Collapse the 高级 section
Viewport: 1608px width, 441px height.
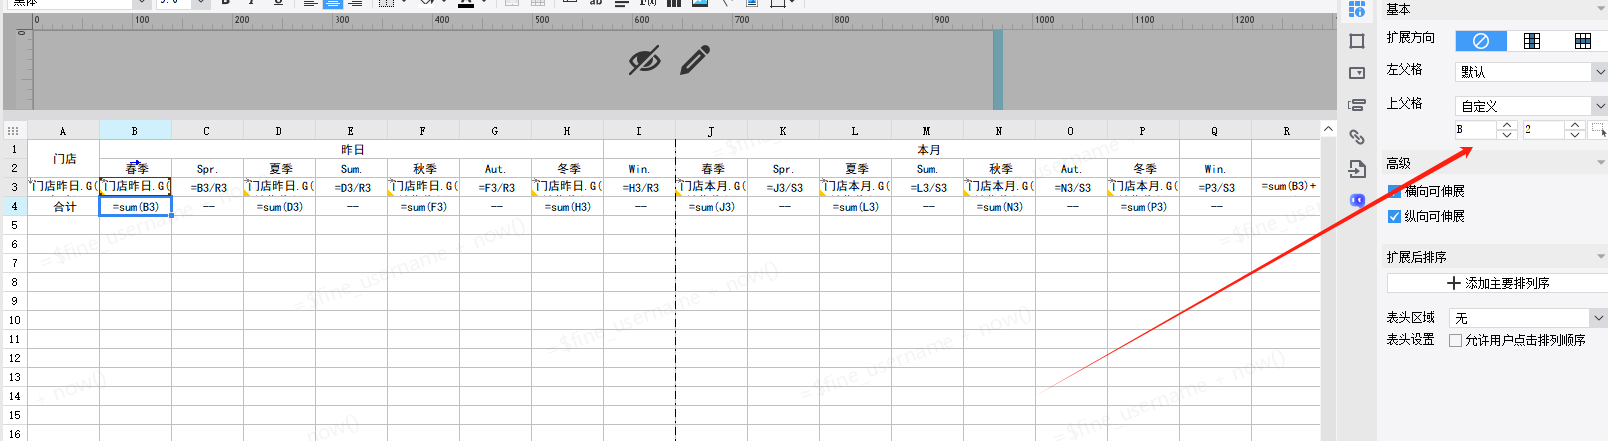pyautogui.click(x=1600, y=163)
